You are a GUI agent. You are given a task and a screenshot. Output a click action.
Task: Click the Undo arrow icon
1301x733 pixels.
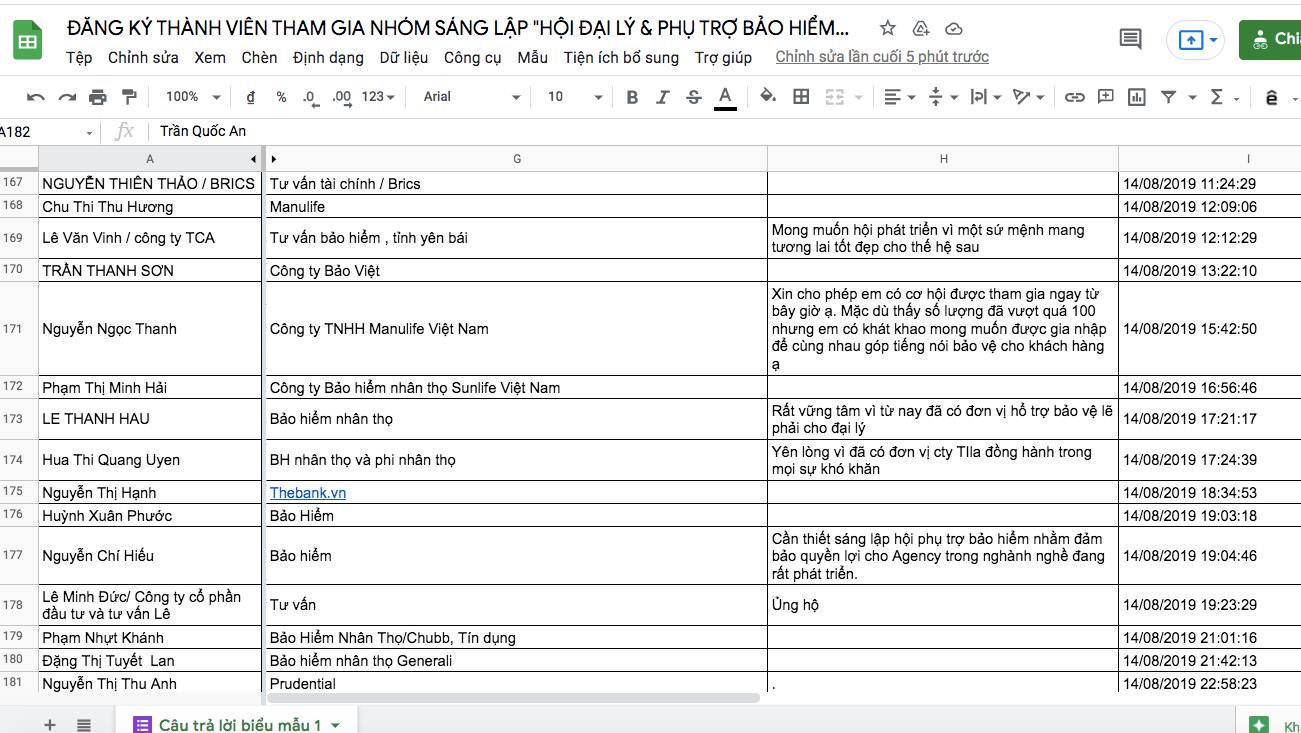coord(36,97)
